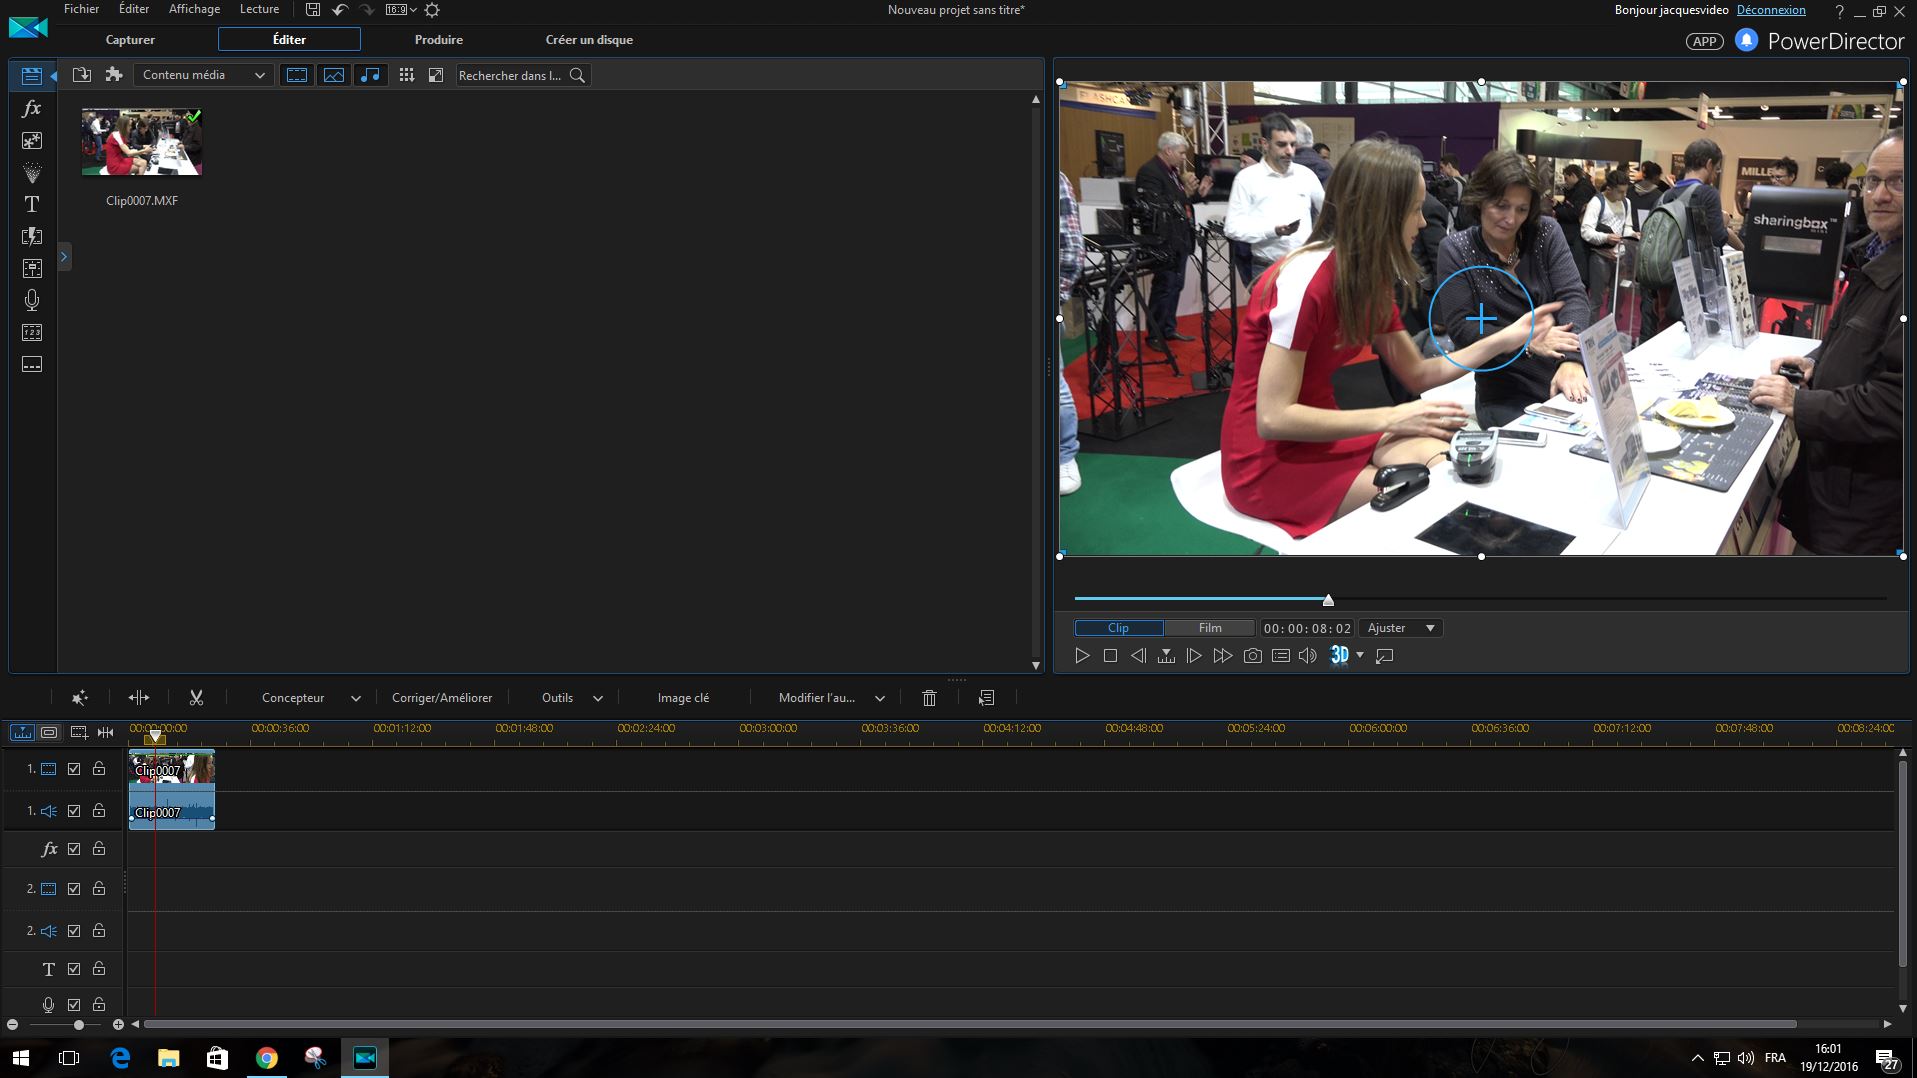The image size is (1917, 1078).
Task: Open the Éditer menu
Action: tap(134, 9)
